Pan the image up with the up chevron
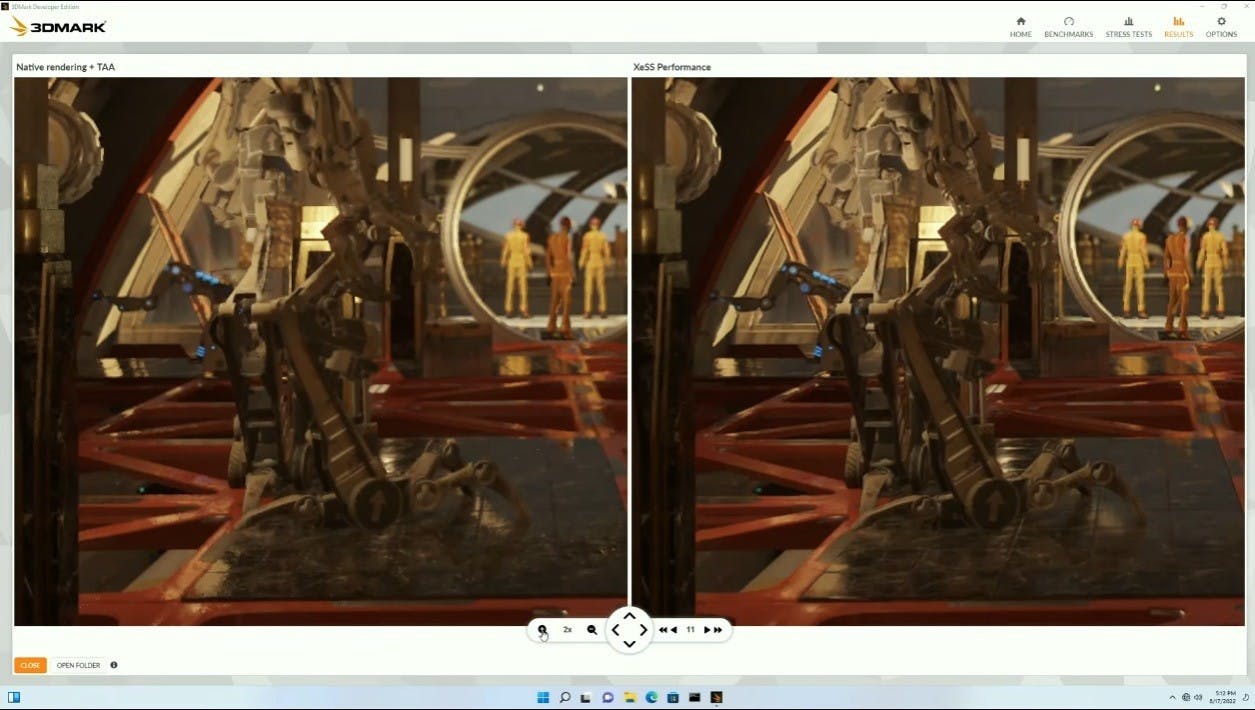The height and width of the screenshot is (710, 1255). 629,616
